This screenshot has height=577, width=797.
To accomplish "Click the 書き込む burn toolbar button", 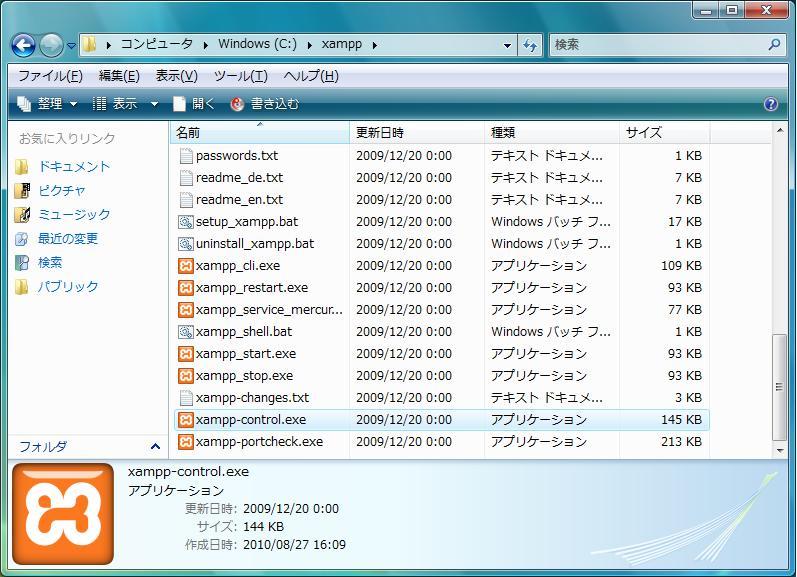I will (264, 104).
